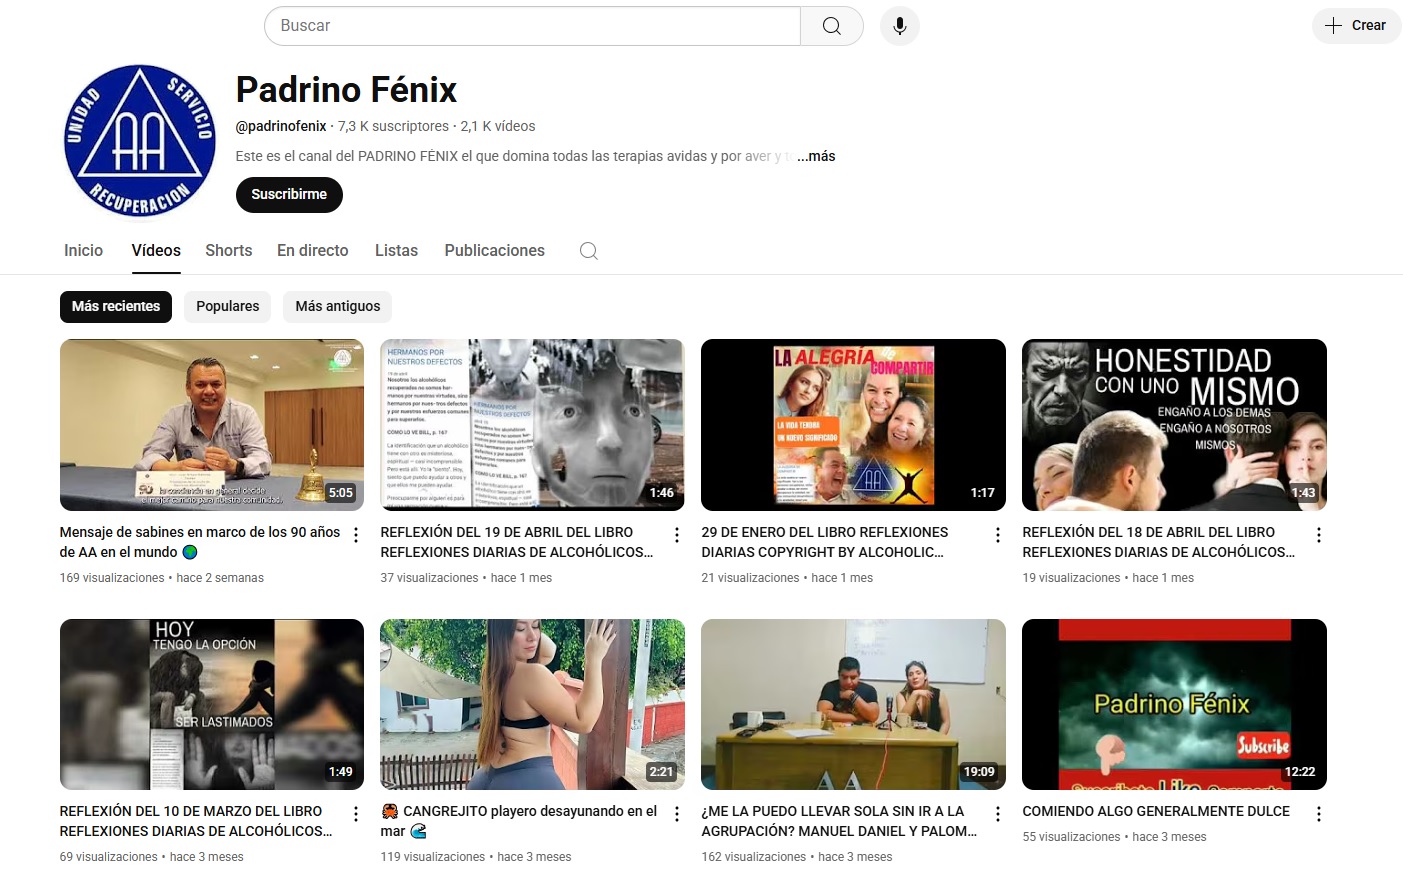Viewport: 1403px width, 885px height.
Task: Go to the 'Publicaciones' section
Action: coord(494,250)
